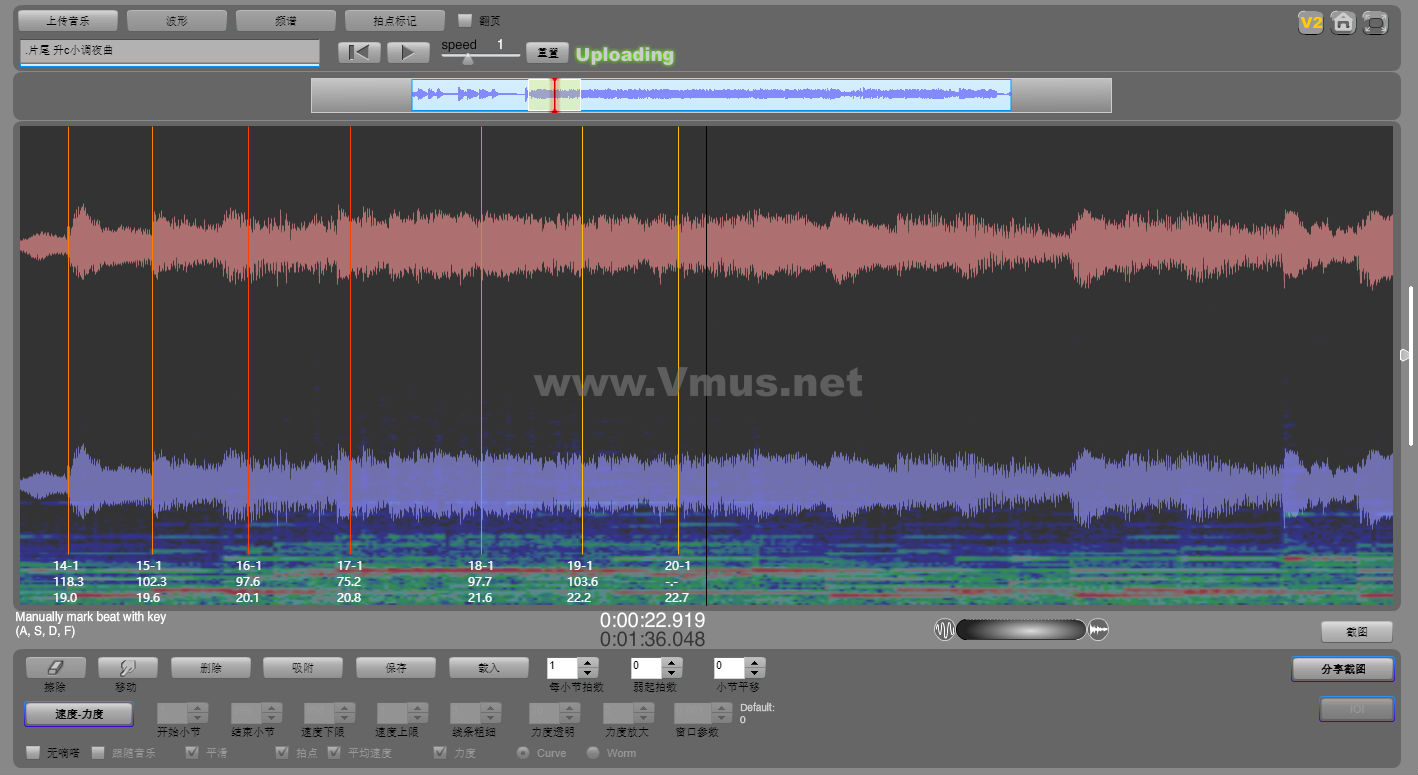
Task: Switch to the 波形 waveform view
Action: coord(177,20)
